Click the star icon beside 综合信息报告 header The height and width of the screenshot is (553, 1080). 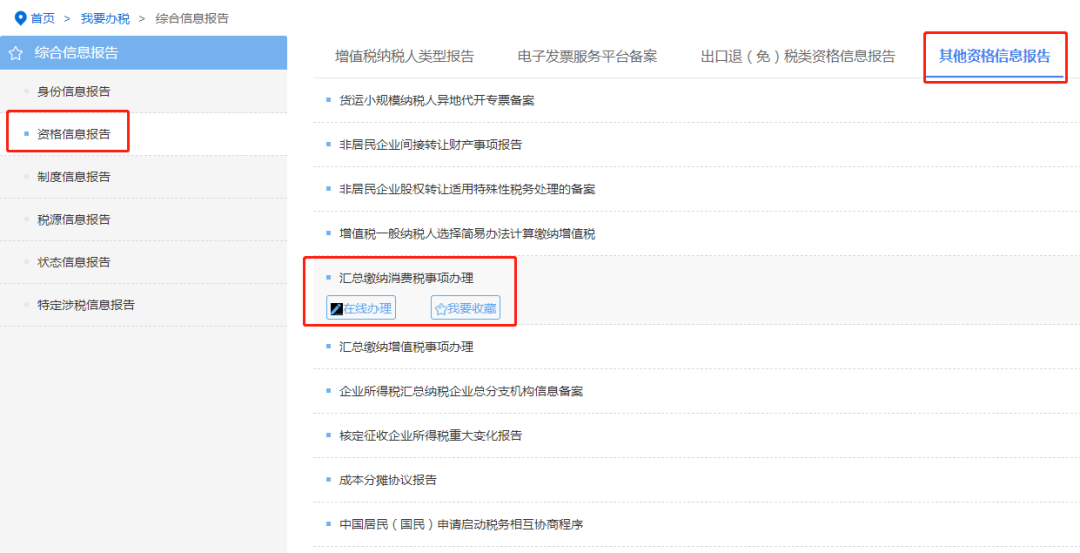(16, 53)
